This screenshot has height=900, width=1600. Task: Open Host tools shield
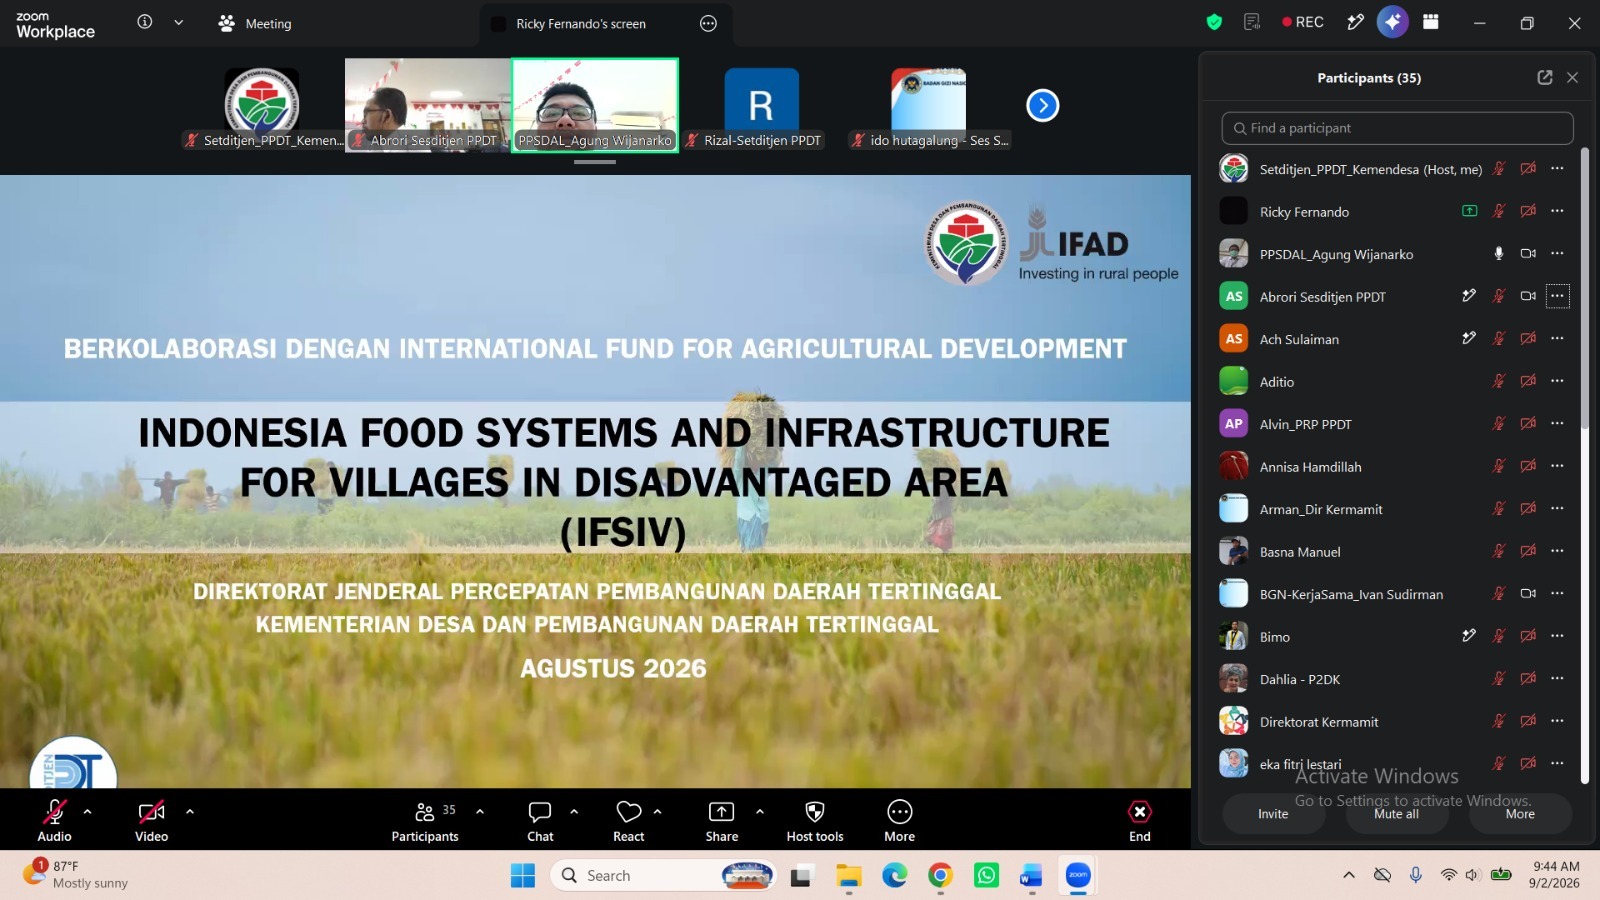pos(815,820)
